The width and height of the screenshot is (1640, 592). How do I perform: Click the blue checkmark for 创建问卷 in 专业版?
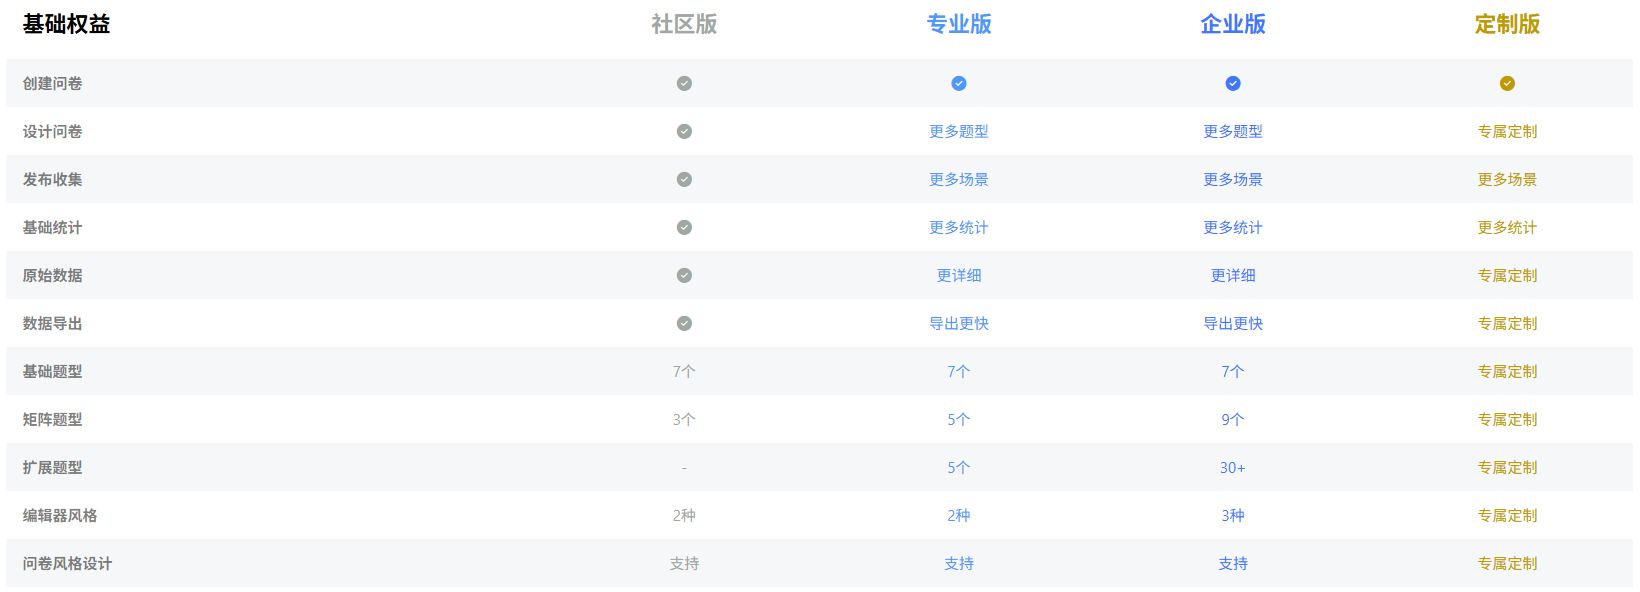point(958,83)
